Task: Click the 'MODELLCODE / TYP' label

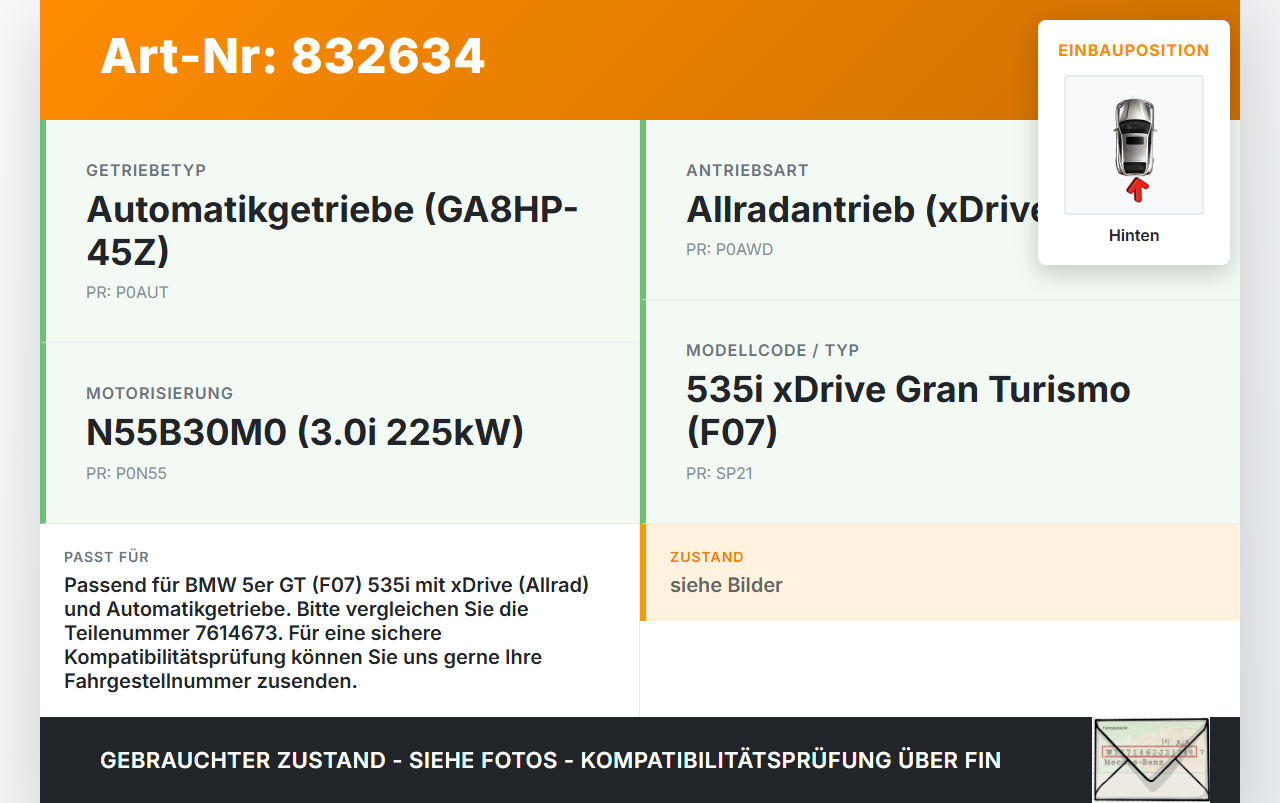Action: click(773, 351)
